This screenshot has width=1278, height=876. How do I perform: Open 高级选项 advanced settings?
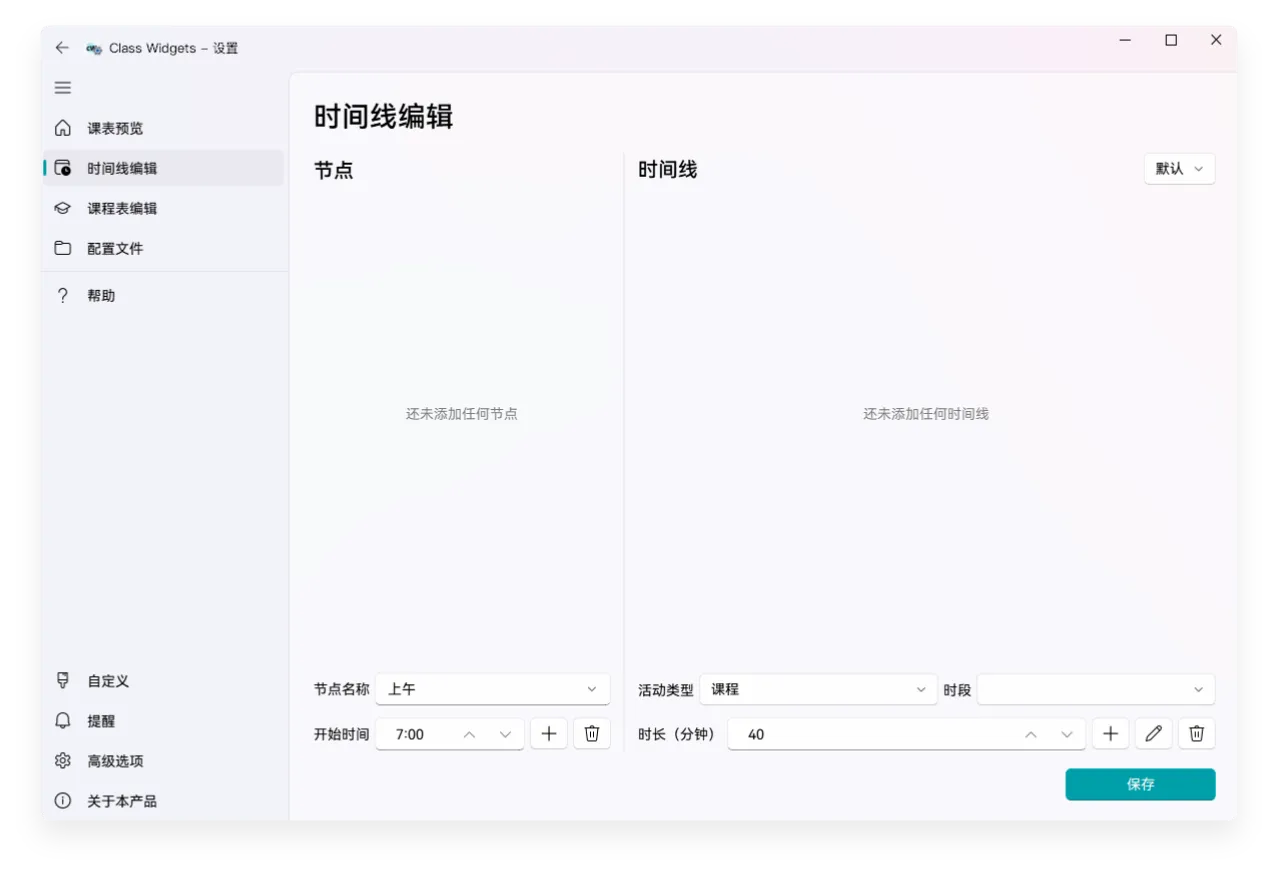115,761
